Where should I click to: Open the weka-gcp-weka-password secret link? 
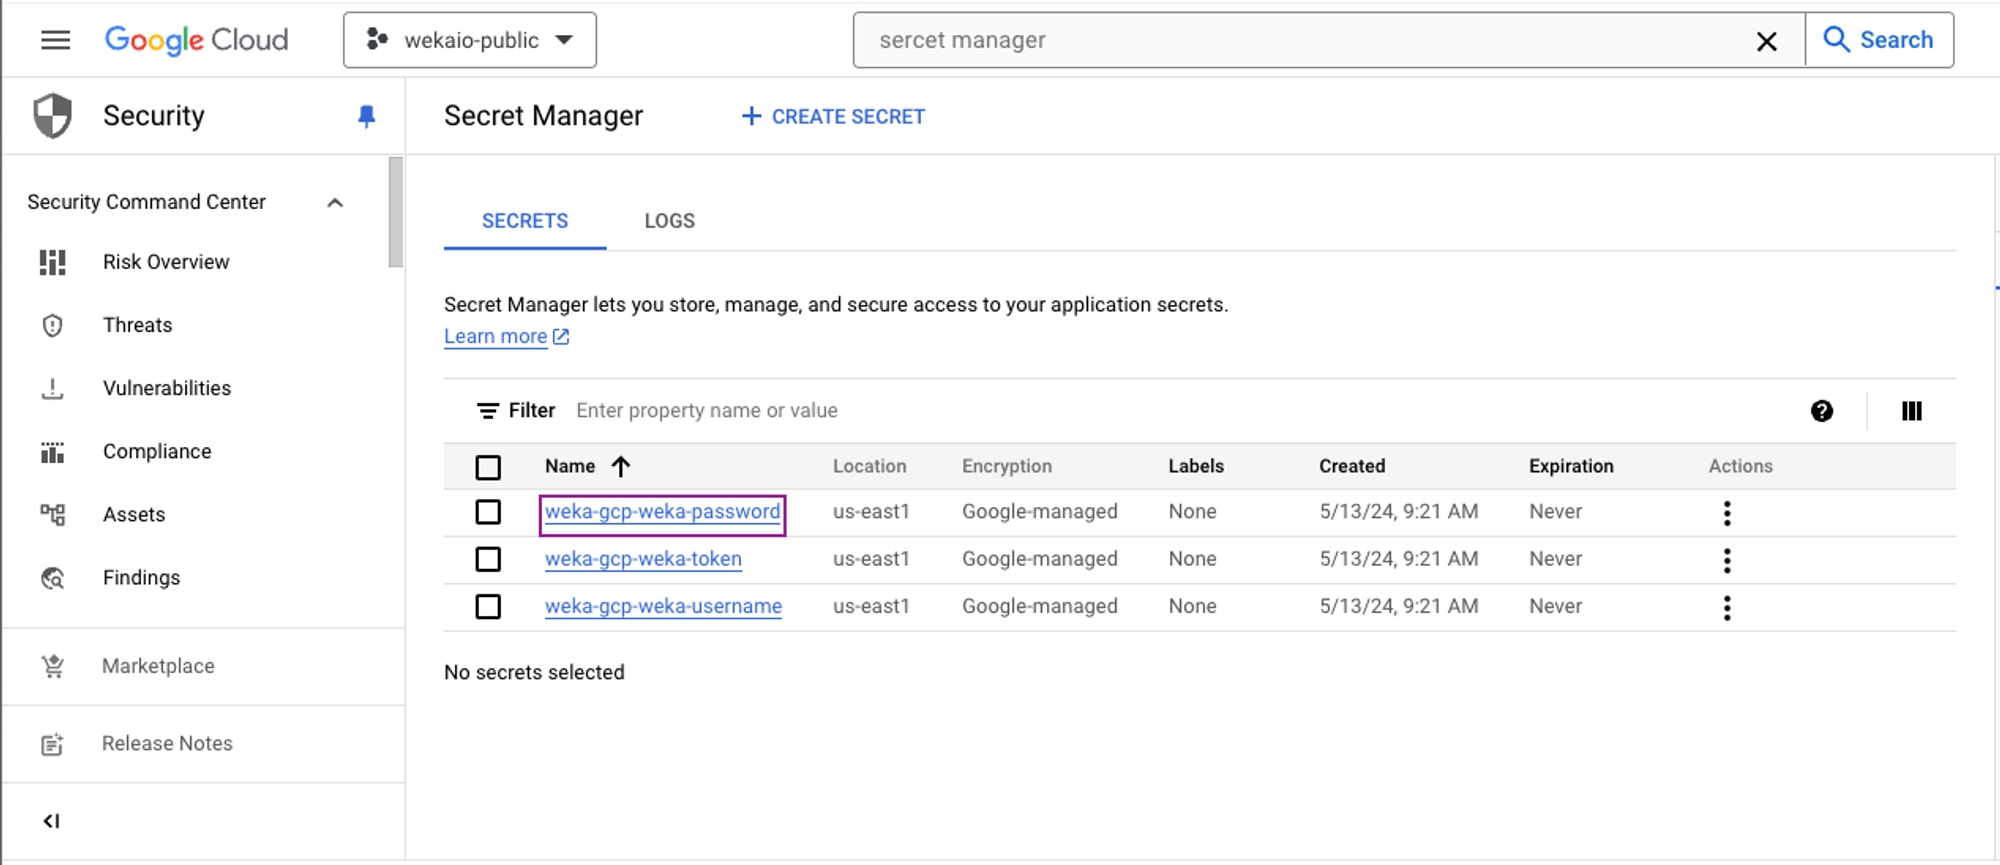point(662,512)
